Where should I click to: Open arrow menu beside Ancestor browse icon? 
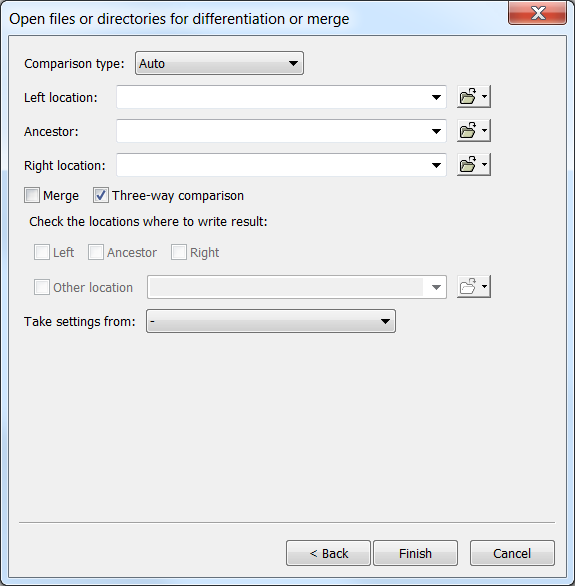[484, 131]
